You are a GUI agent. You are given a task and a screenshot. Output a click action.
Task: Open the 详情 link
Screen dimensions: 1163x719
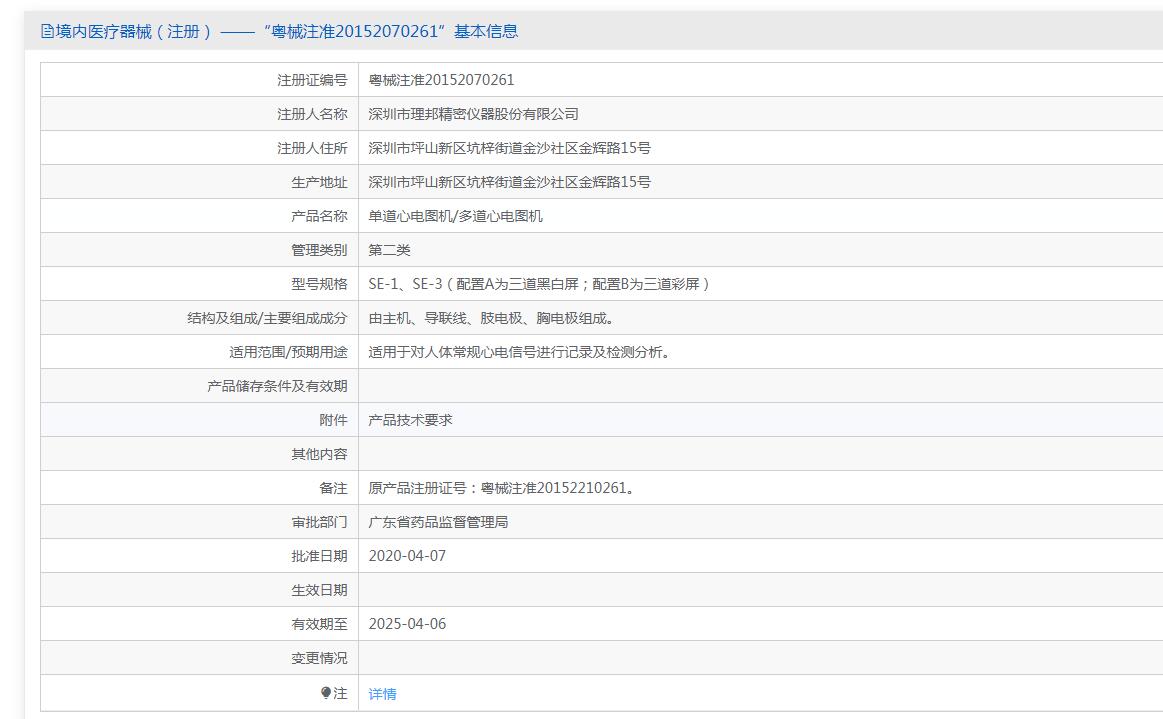coord(382,694)
